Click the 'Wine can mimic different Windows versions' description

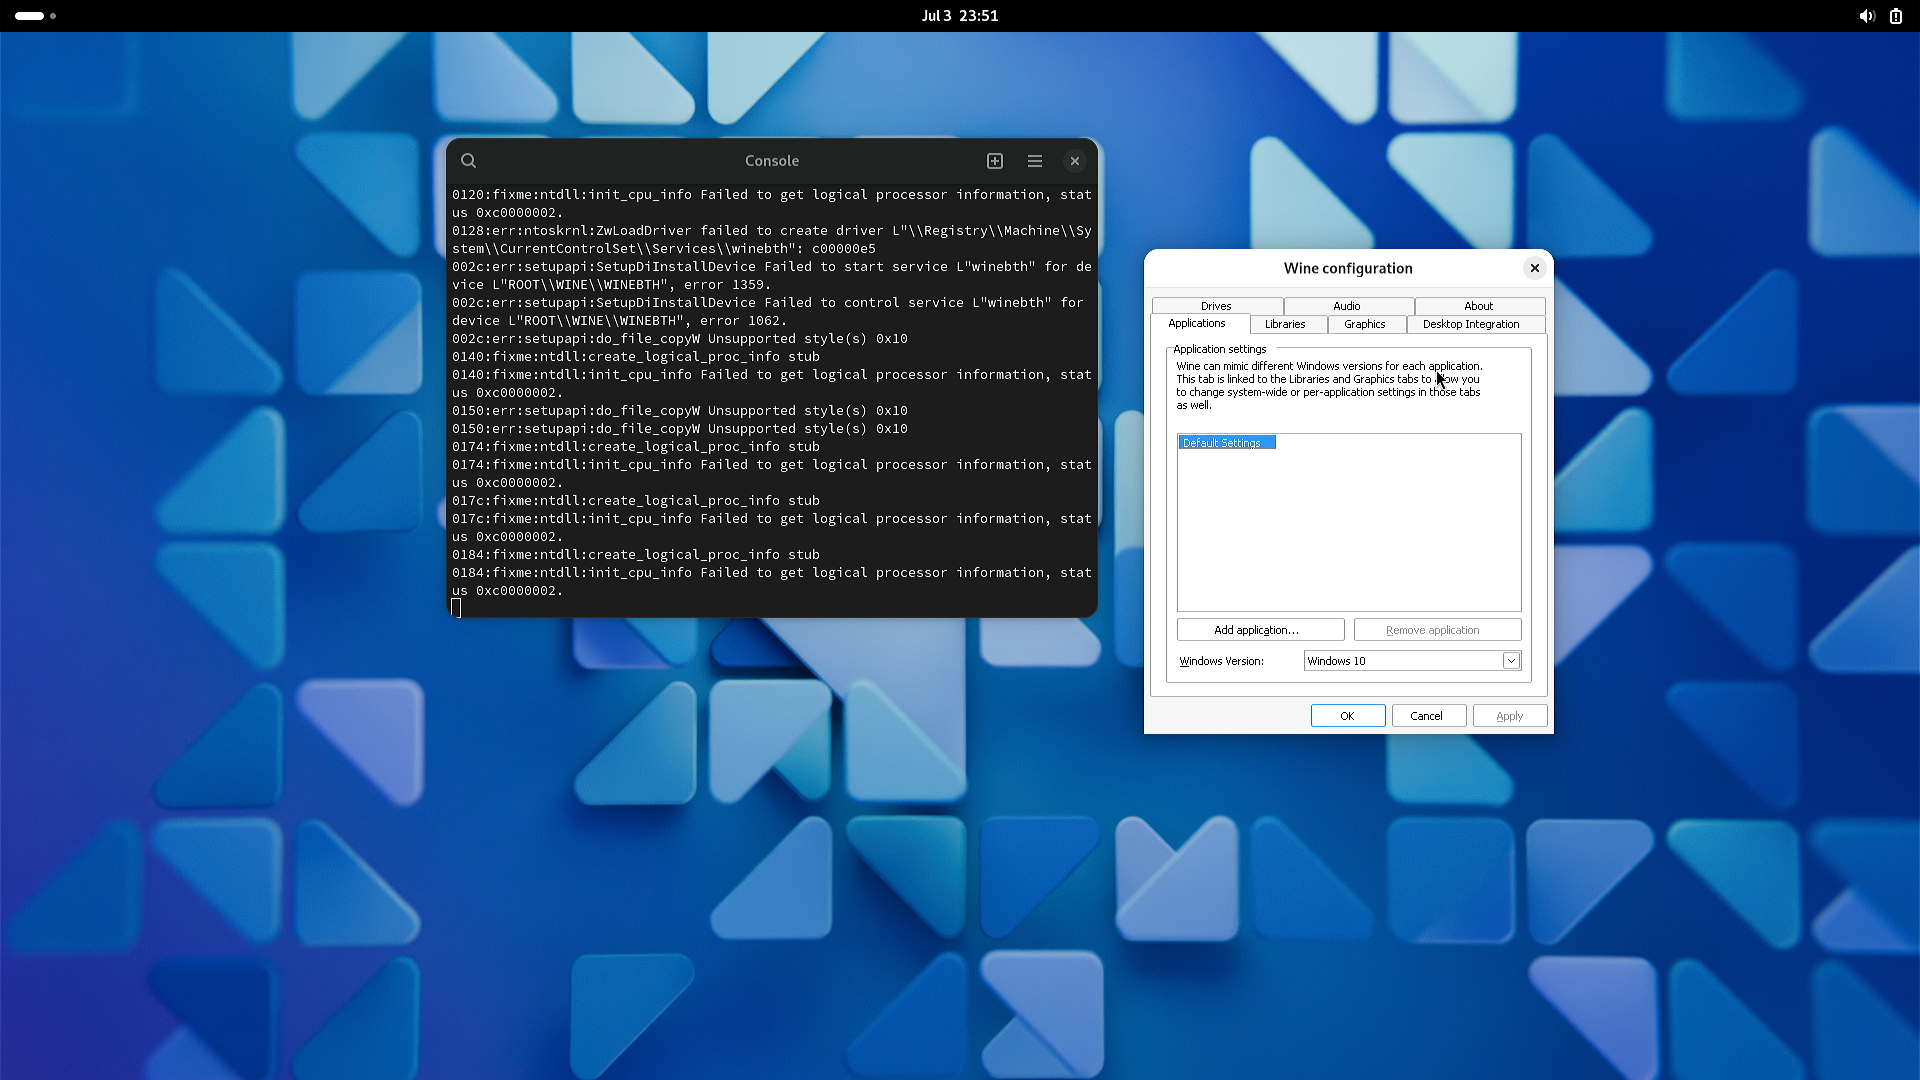[1329, 386]
